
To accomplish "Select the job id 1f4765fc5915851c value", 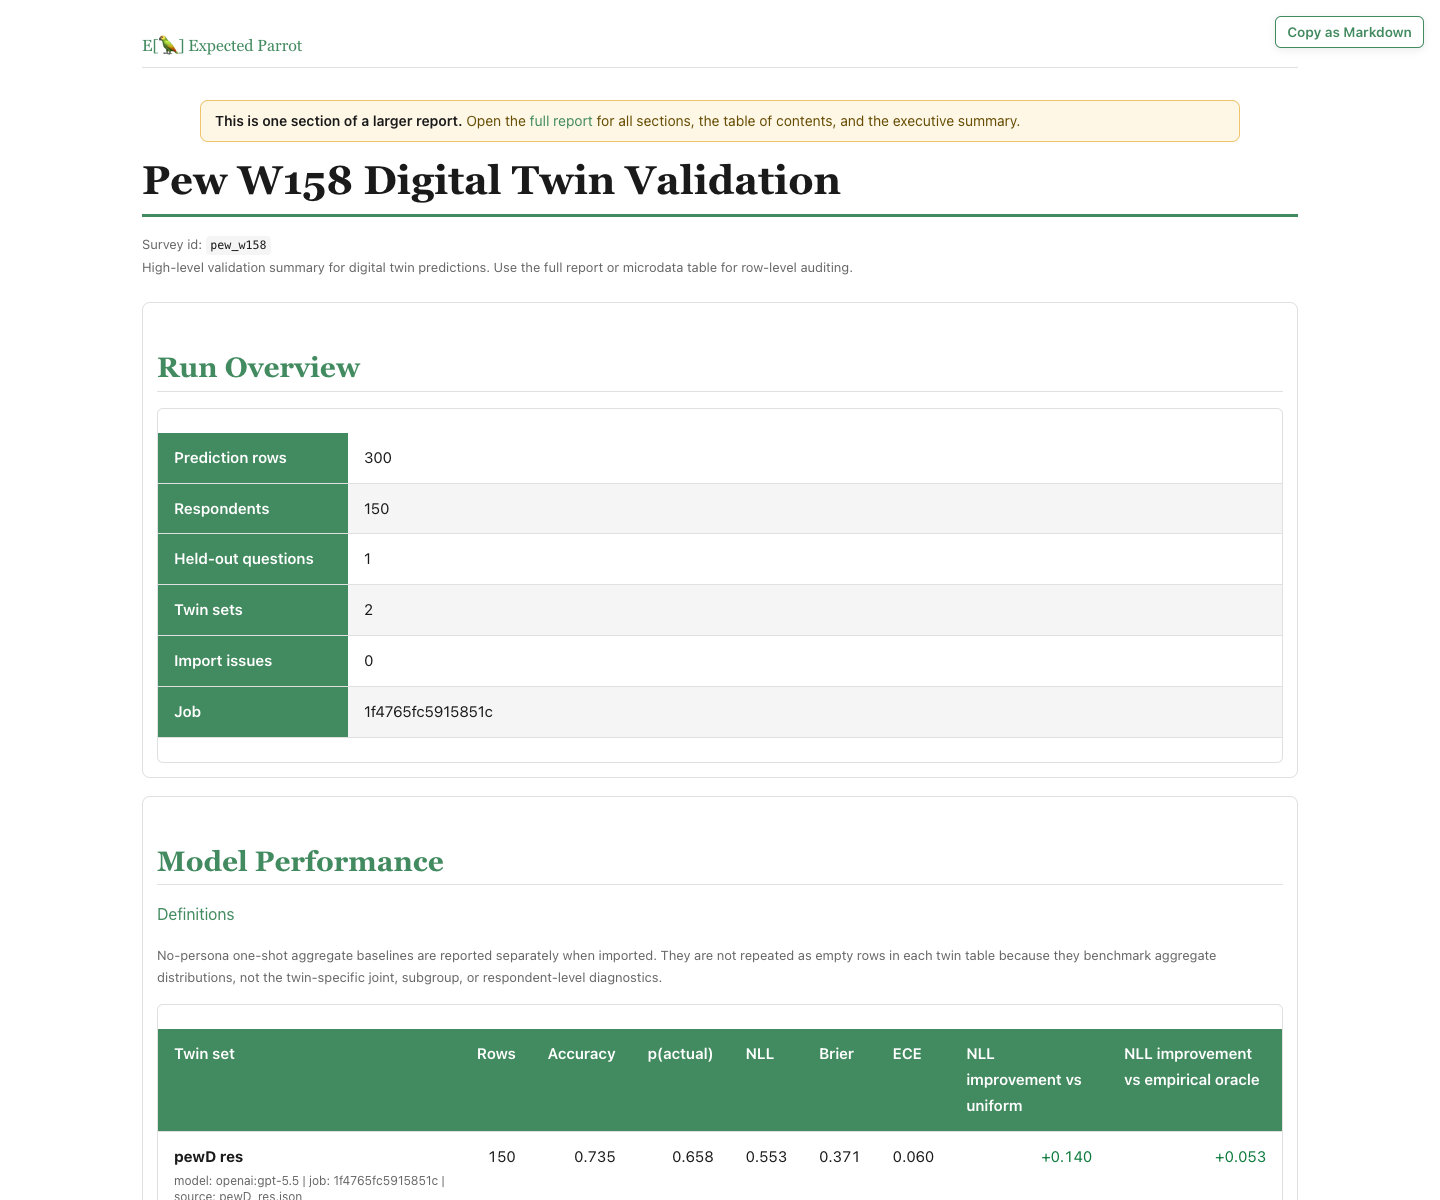I will pos(428,712).
